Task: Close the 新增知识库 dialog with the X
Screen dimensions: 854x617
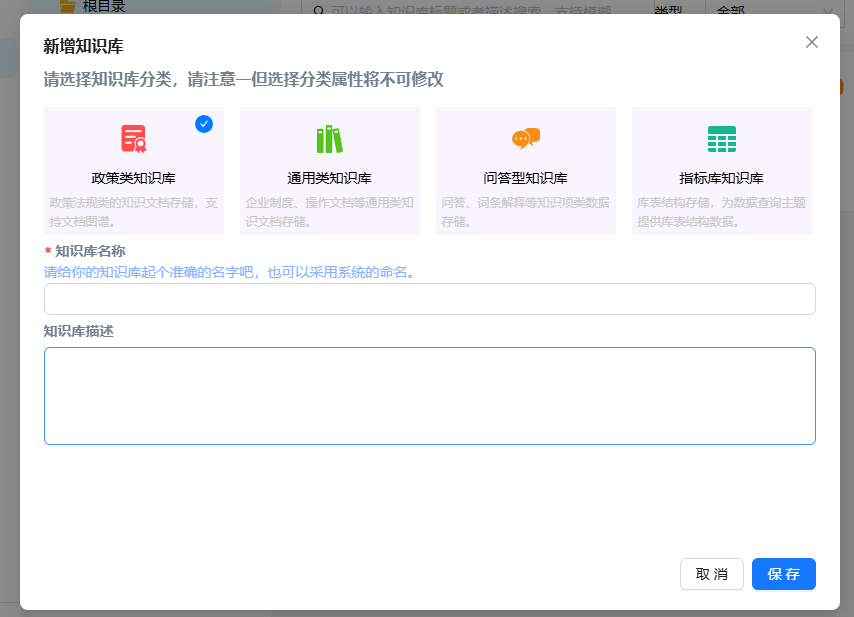Action: tap(812, 42)
